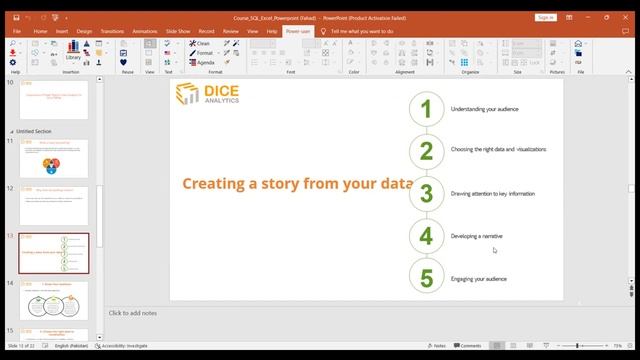The height and width of the screenshot is (360, 640).
Task: Switch to the Animations ribbon tab
Action: (x=144, y=31)
